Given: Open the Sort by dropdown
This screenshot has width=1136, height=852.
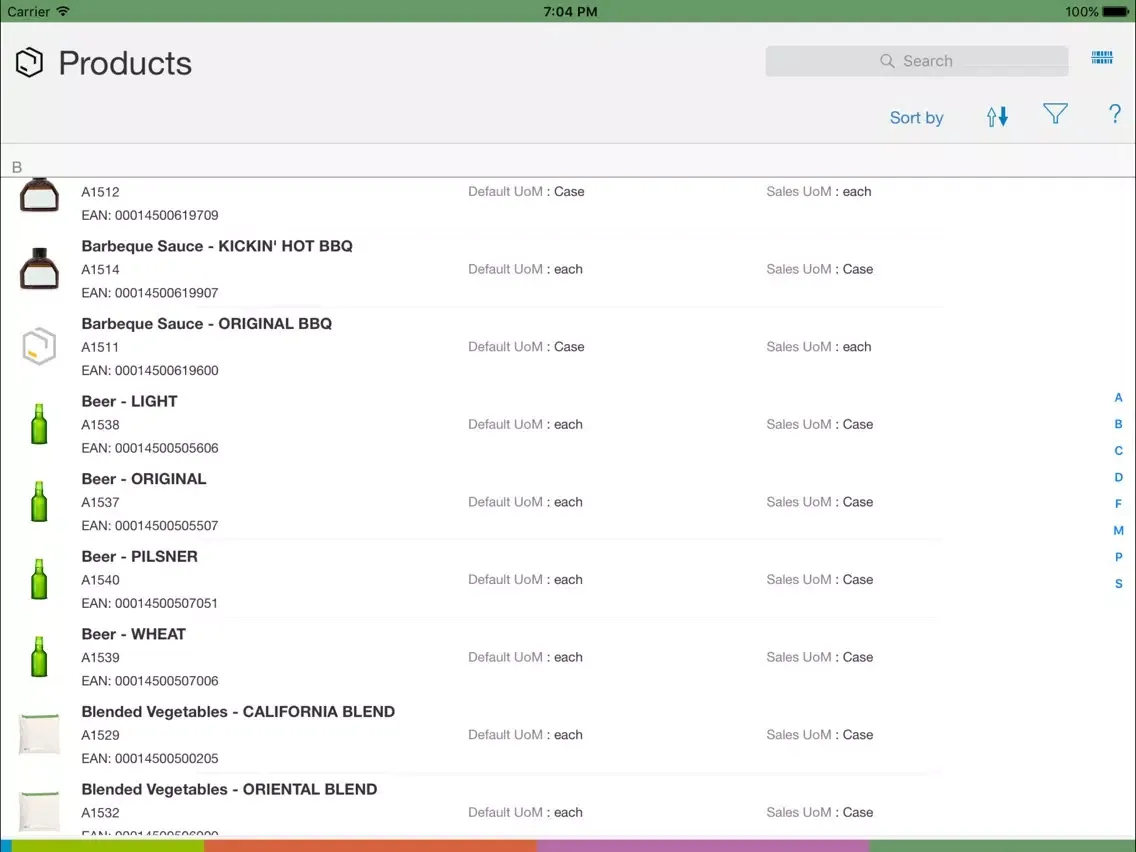Looking at the screenshot, I should pyautogui.click(x=916, y=118).
